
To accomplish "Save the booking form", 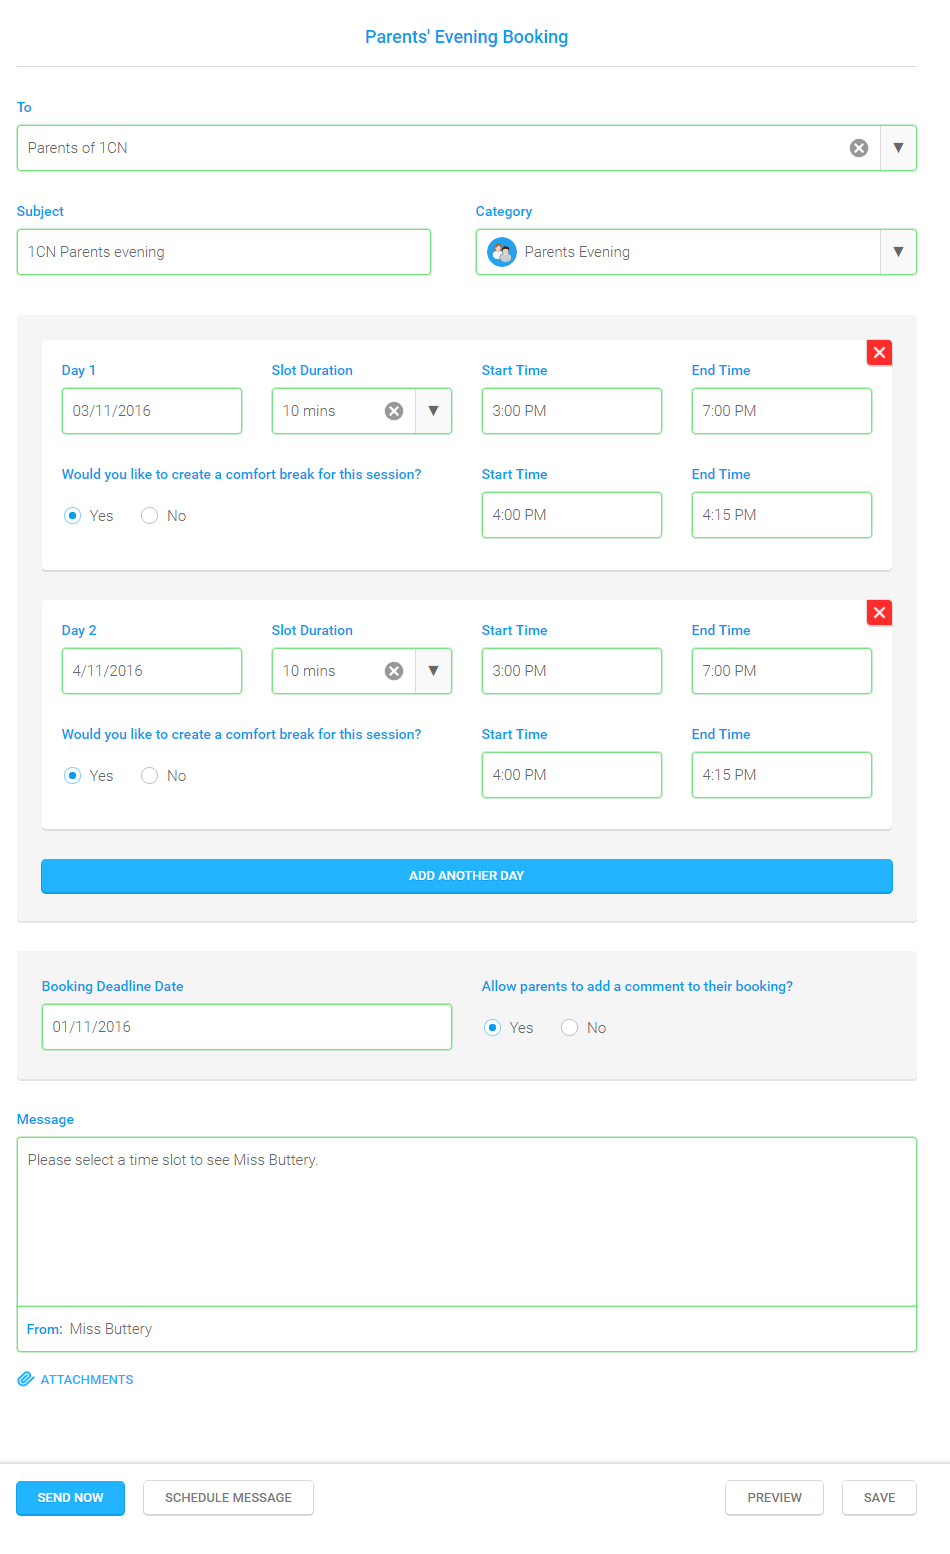I will pos(878,1497).
